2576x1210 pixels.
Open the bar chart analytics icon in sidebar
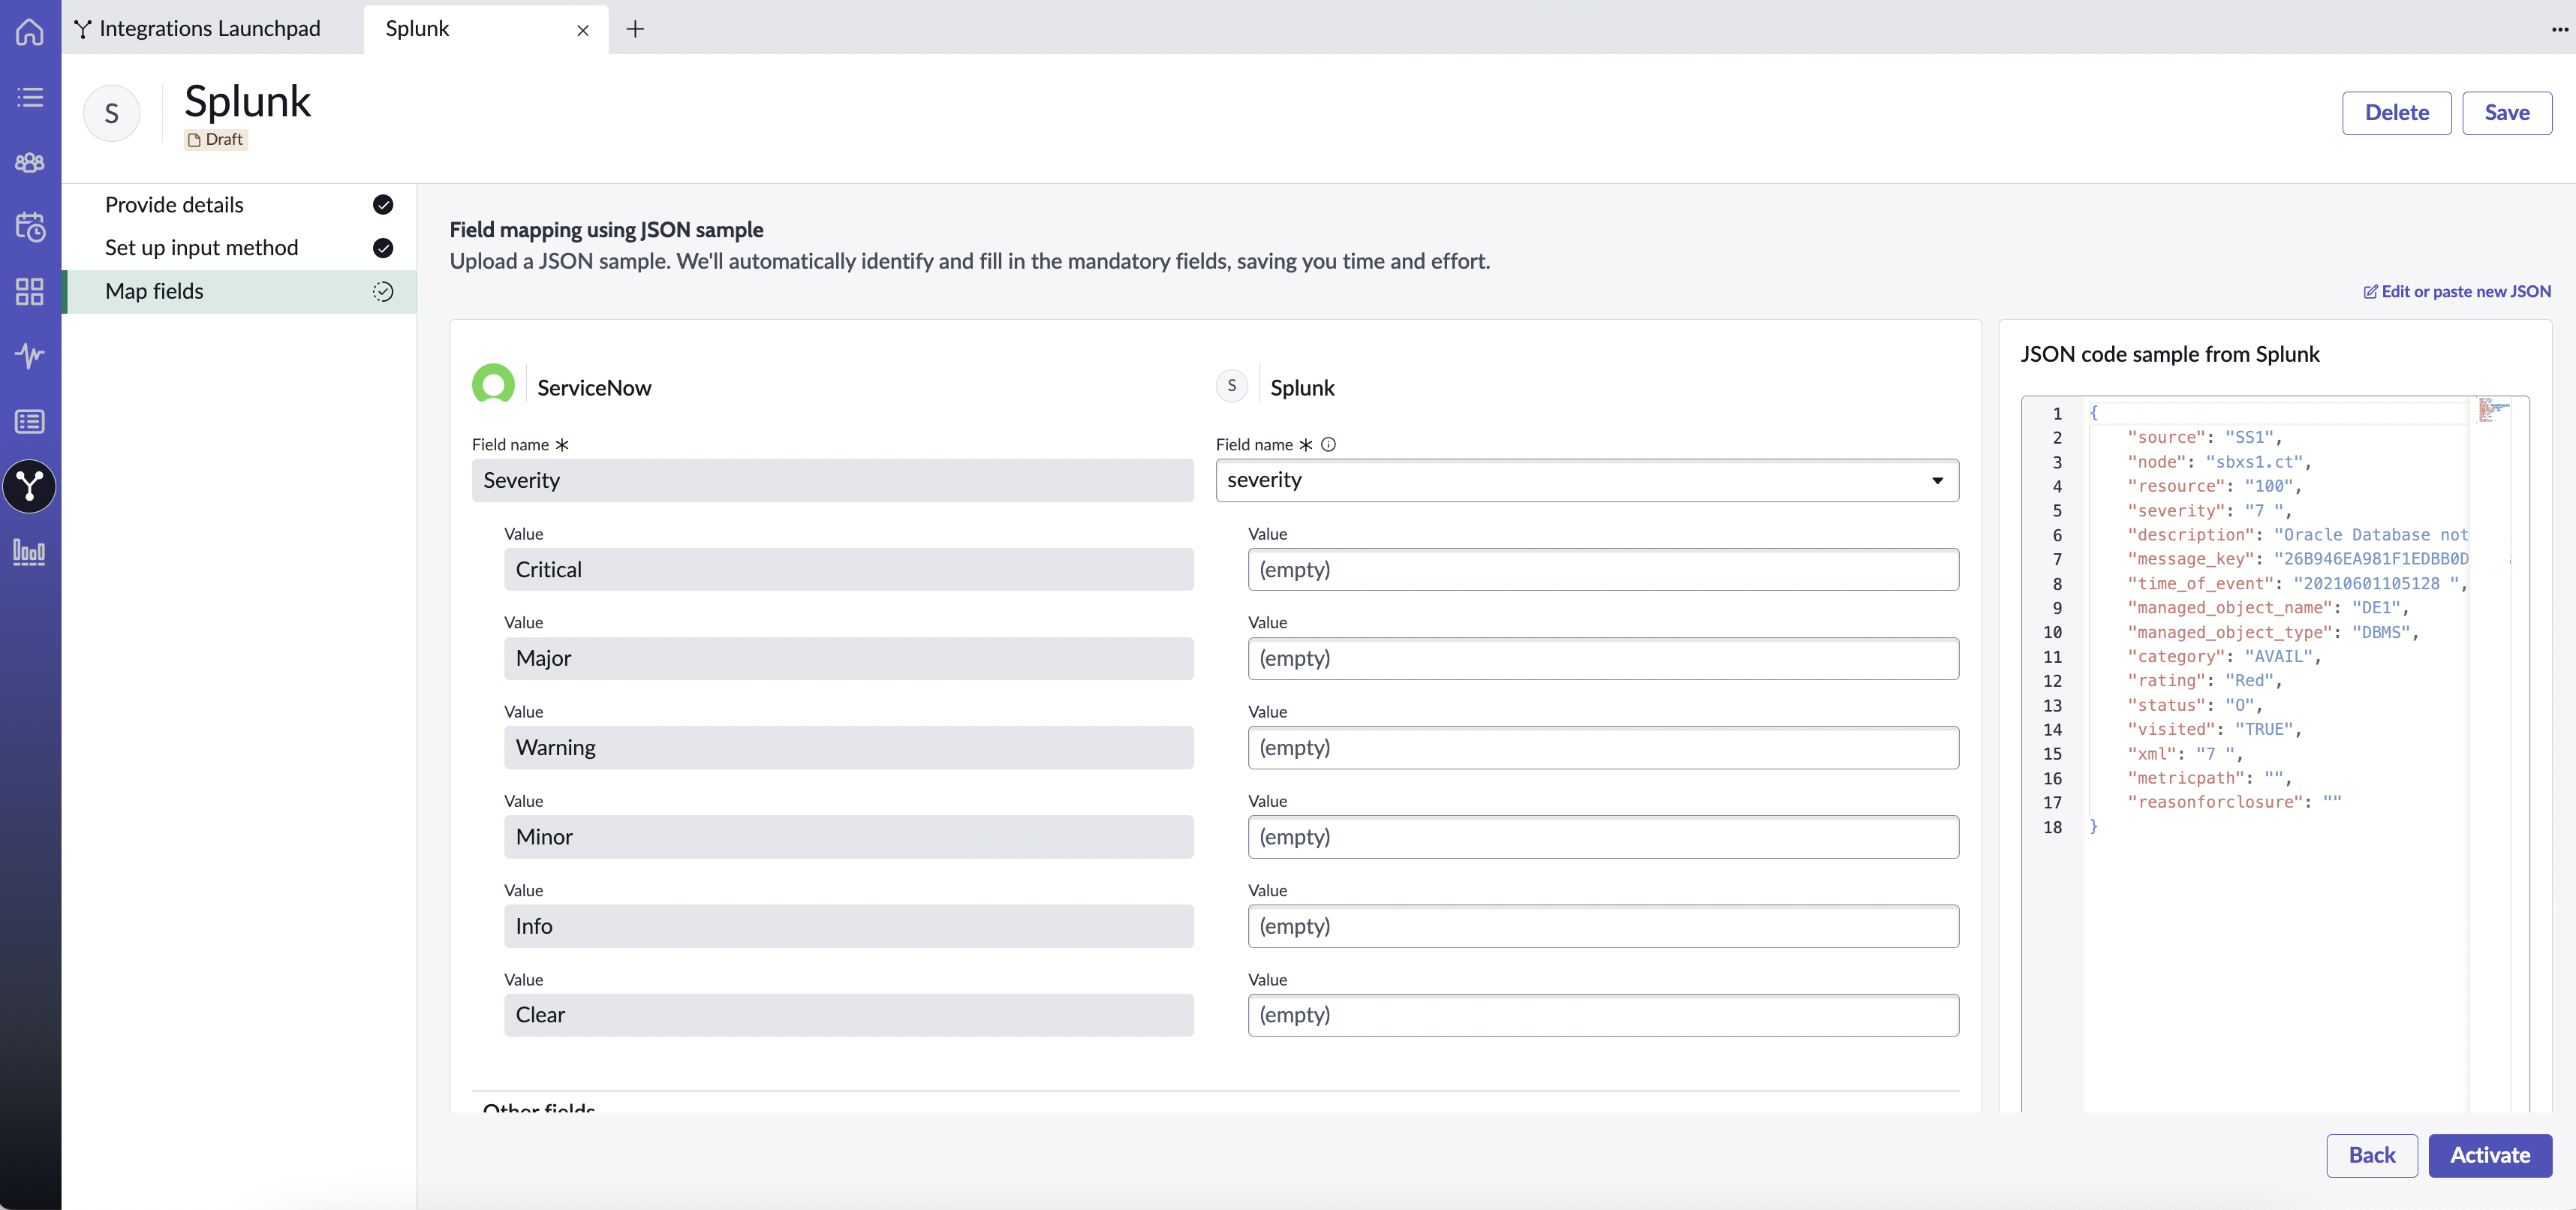pos(30,552)
